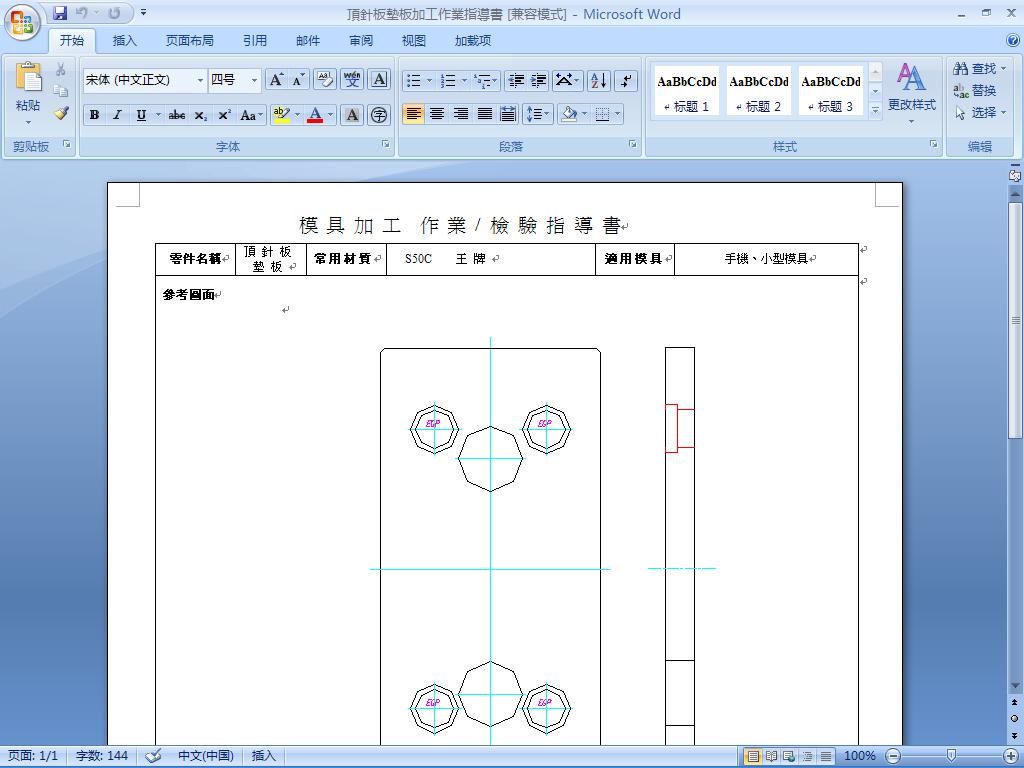Switch to the 视图 tab

413,40
